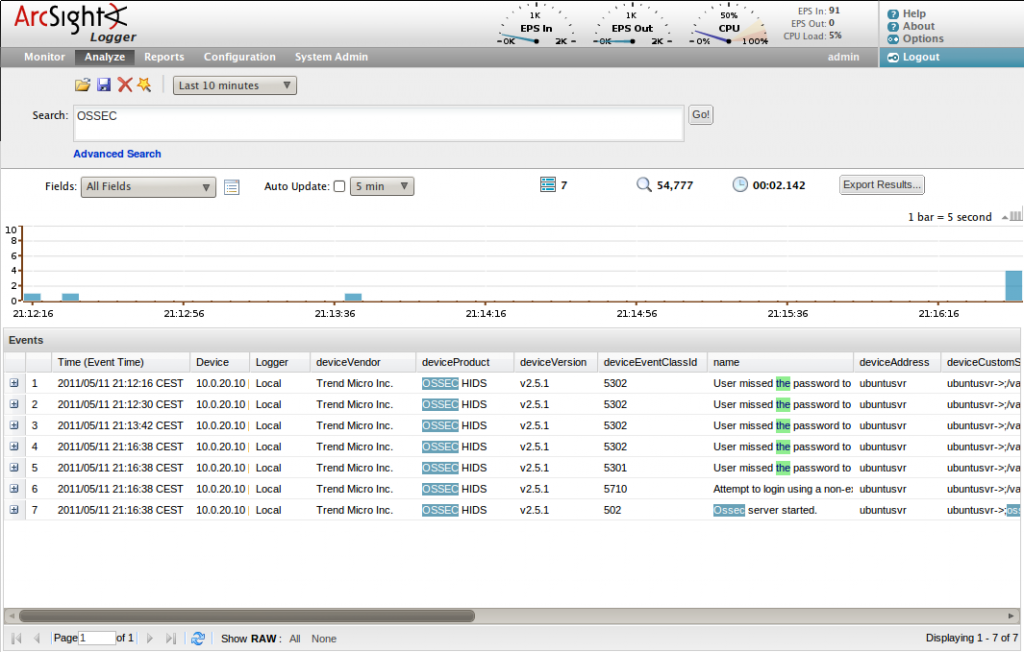1024x652 pixels.
Task: Click the search wizard star icon
Action: coord(144,86)
